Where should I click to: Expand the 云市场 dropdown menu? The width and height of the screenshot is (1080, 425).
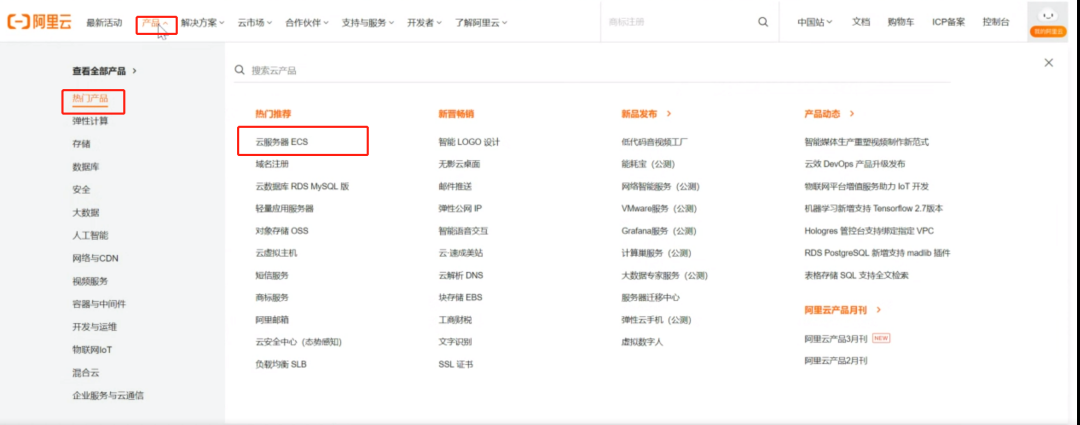point(255,23)
